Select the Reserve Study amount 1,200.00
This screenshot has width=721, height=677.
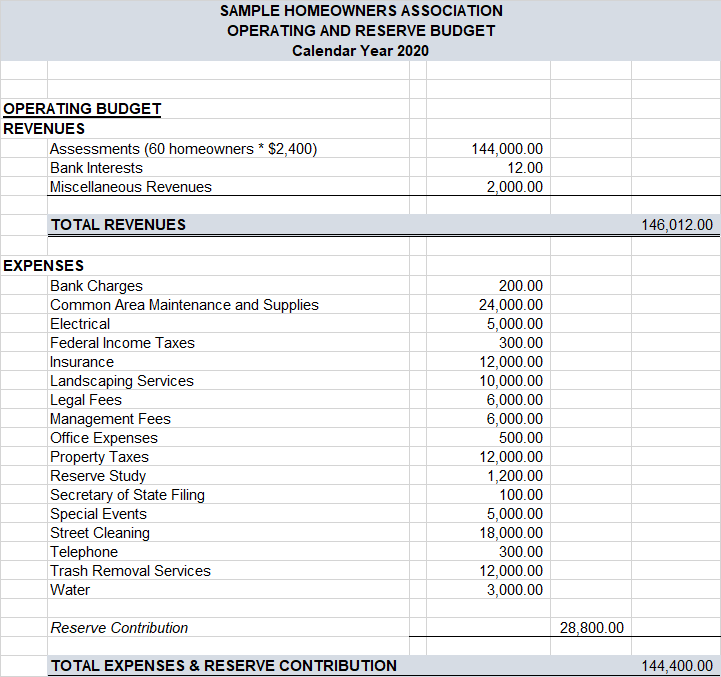(x=515, y=476)
